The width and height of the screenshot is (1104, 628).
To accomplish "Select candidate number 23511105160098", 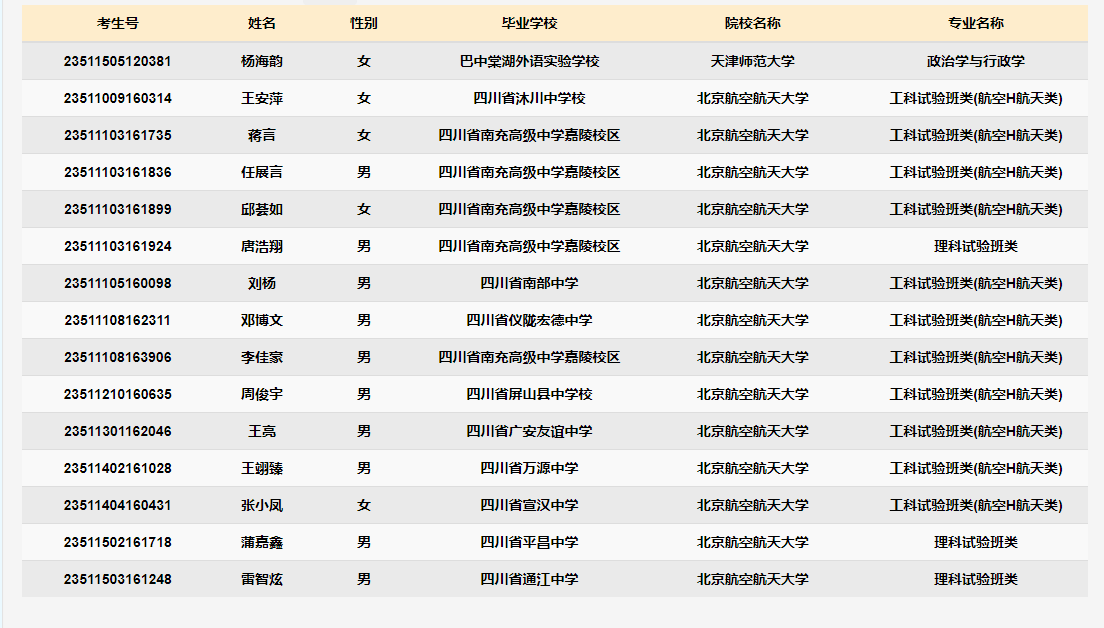I will (118, 283).
